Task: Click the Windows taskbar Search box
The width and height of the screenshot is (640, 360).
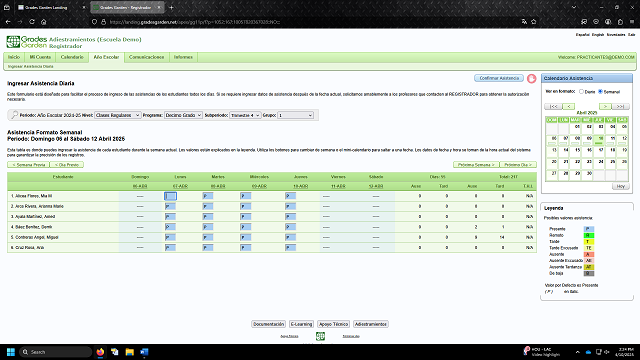Action: [x=56, y=352]
